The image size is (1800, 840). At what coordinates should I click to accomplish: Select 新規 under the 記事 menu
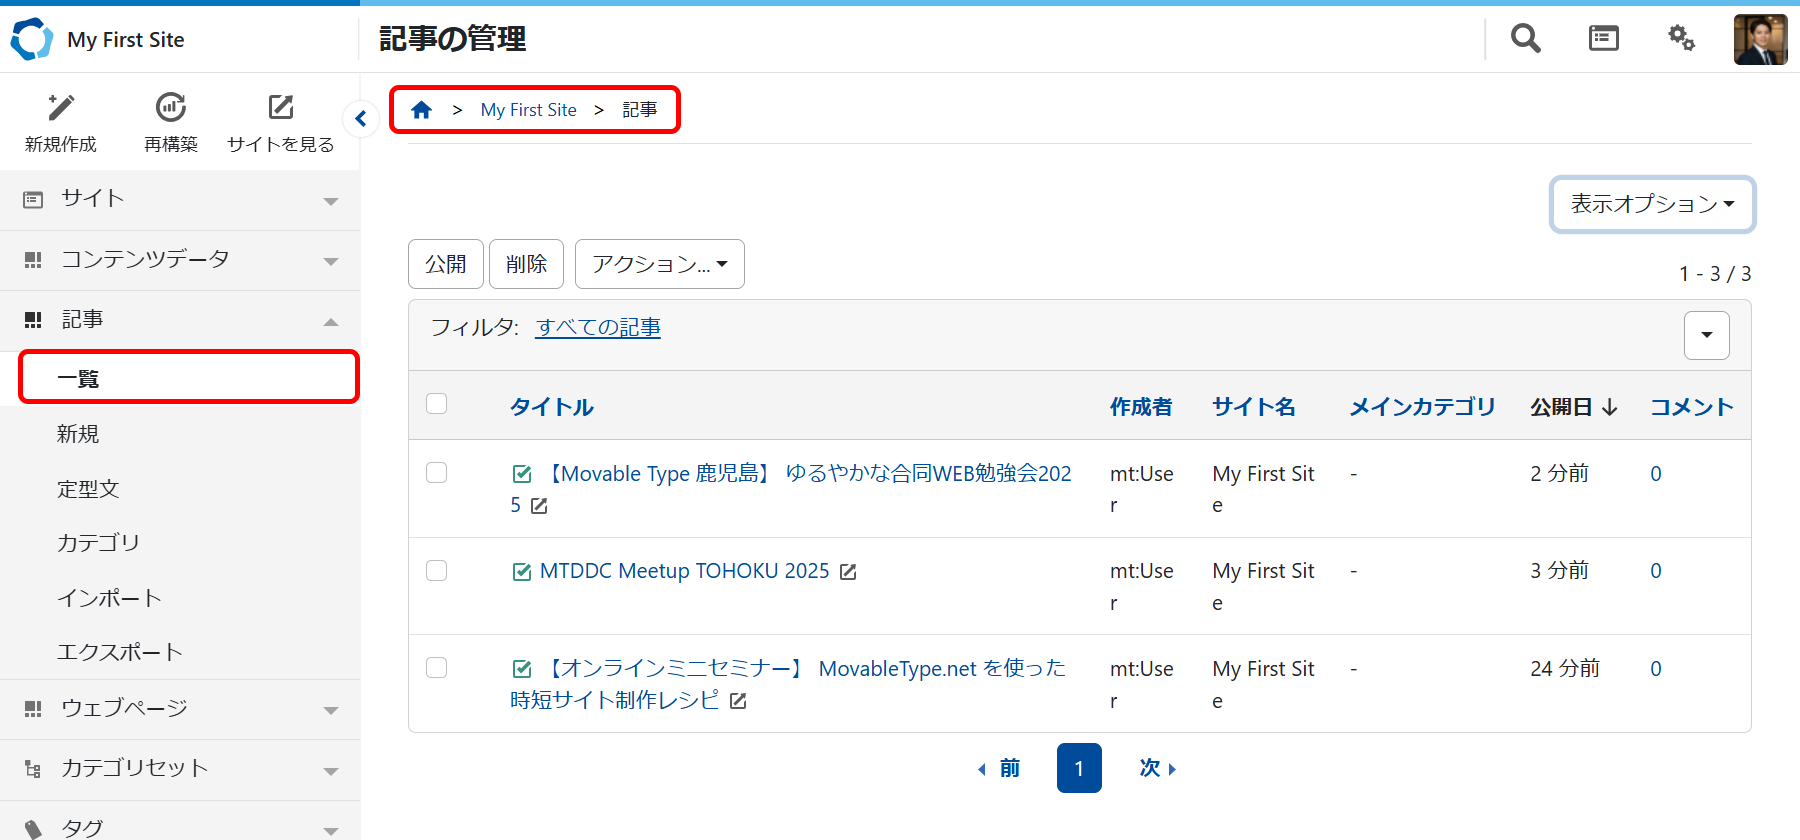click(x=78, y=434)
